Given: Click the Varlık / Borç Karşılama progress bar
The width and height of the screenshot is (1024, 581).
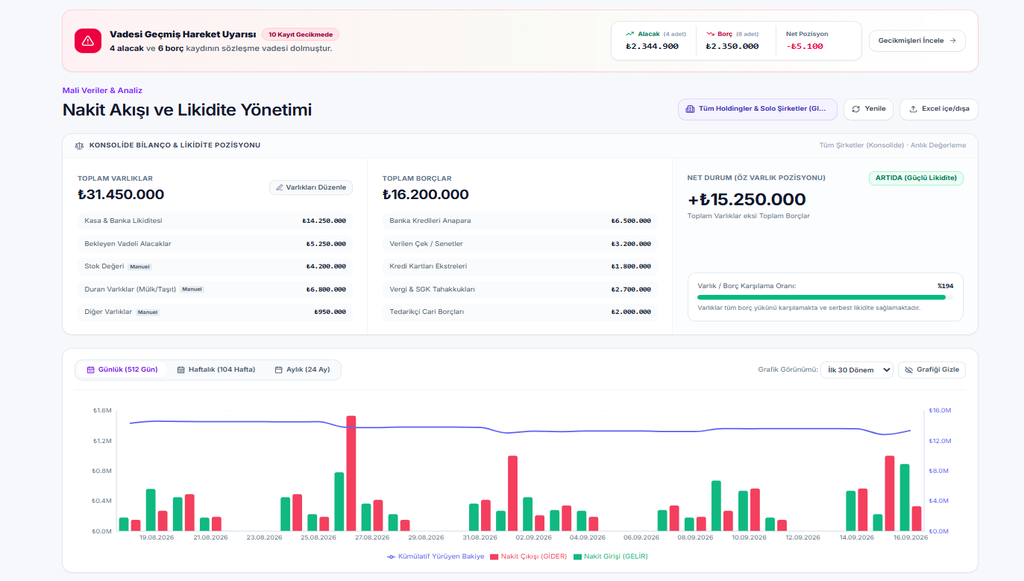Looking at the screenshot, I should pyautogui.click(x=824, y=297).
